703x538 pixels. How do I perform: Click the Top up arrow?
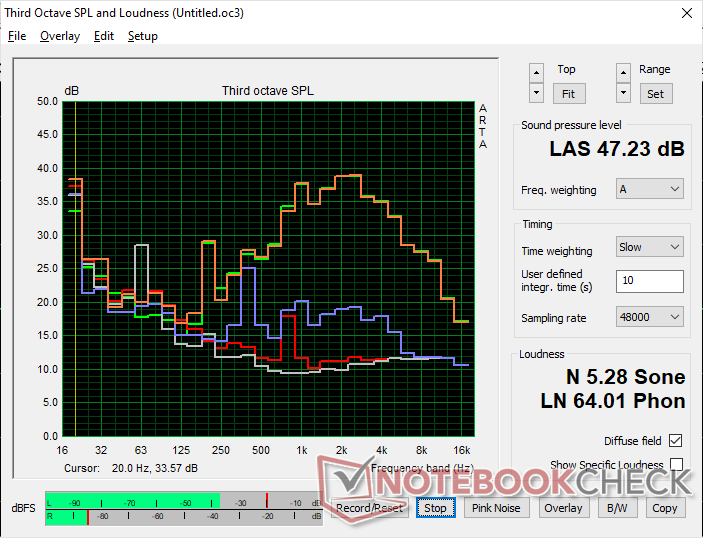[536, 73]
